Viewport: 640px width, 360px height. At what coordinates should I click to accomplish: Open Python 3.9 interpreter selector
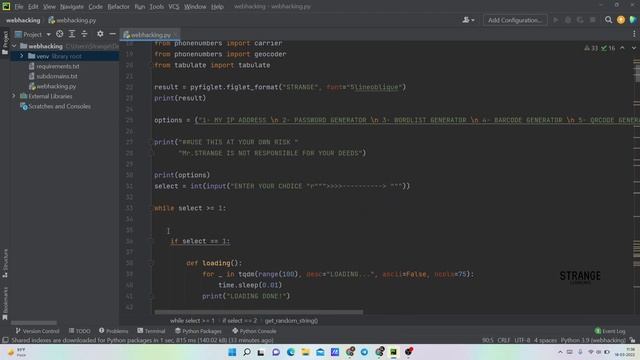pyautogui.click(x=593, y=340)
